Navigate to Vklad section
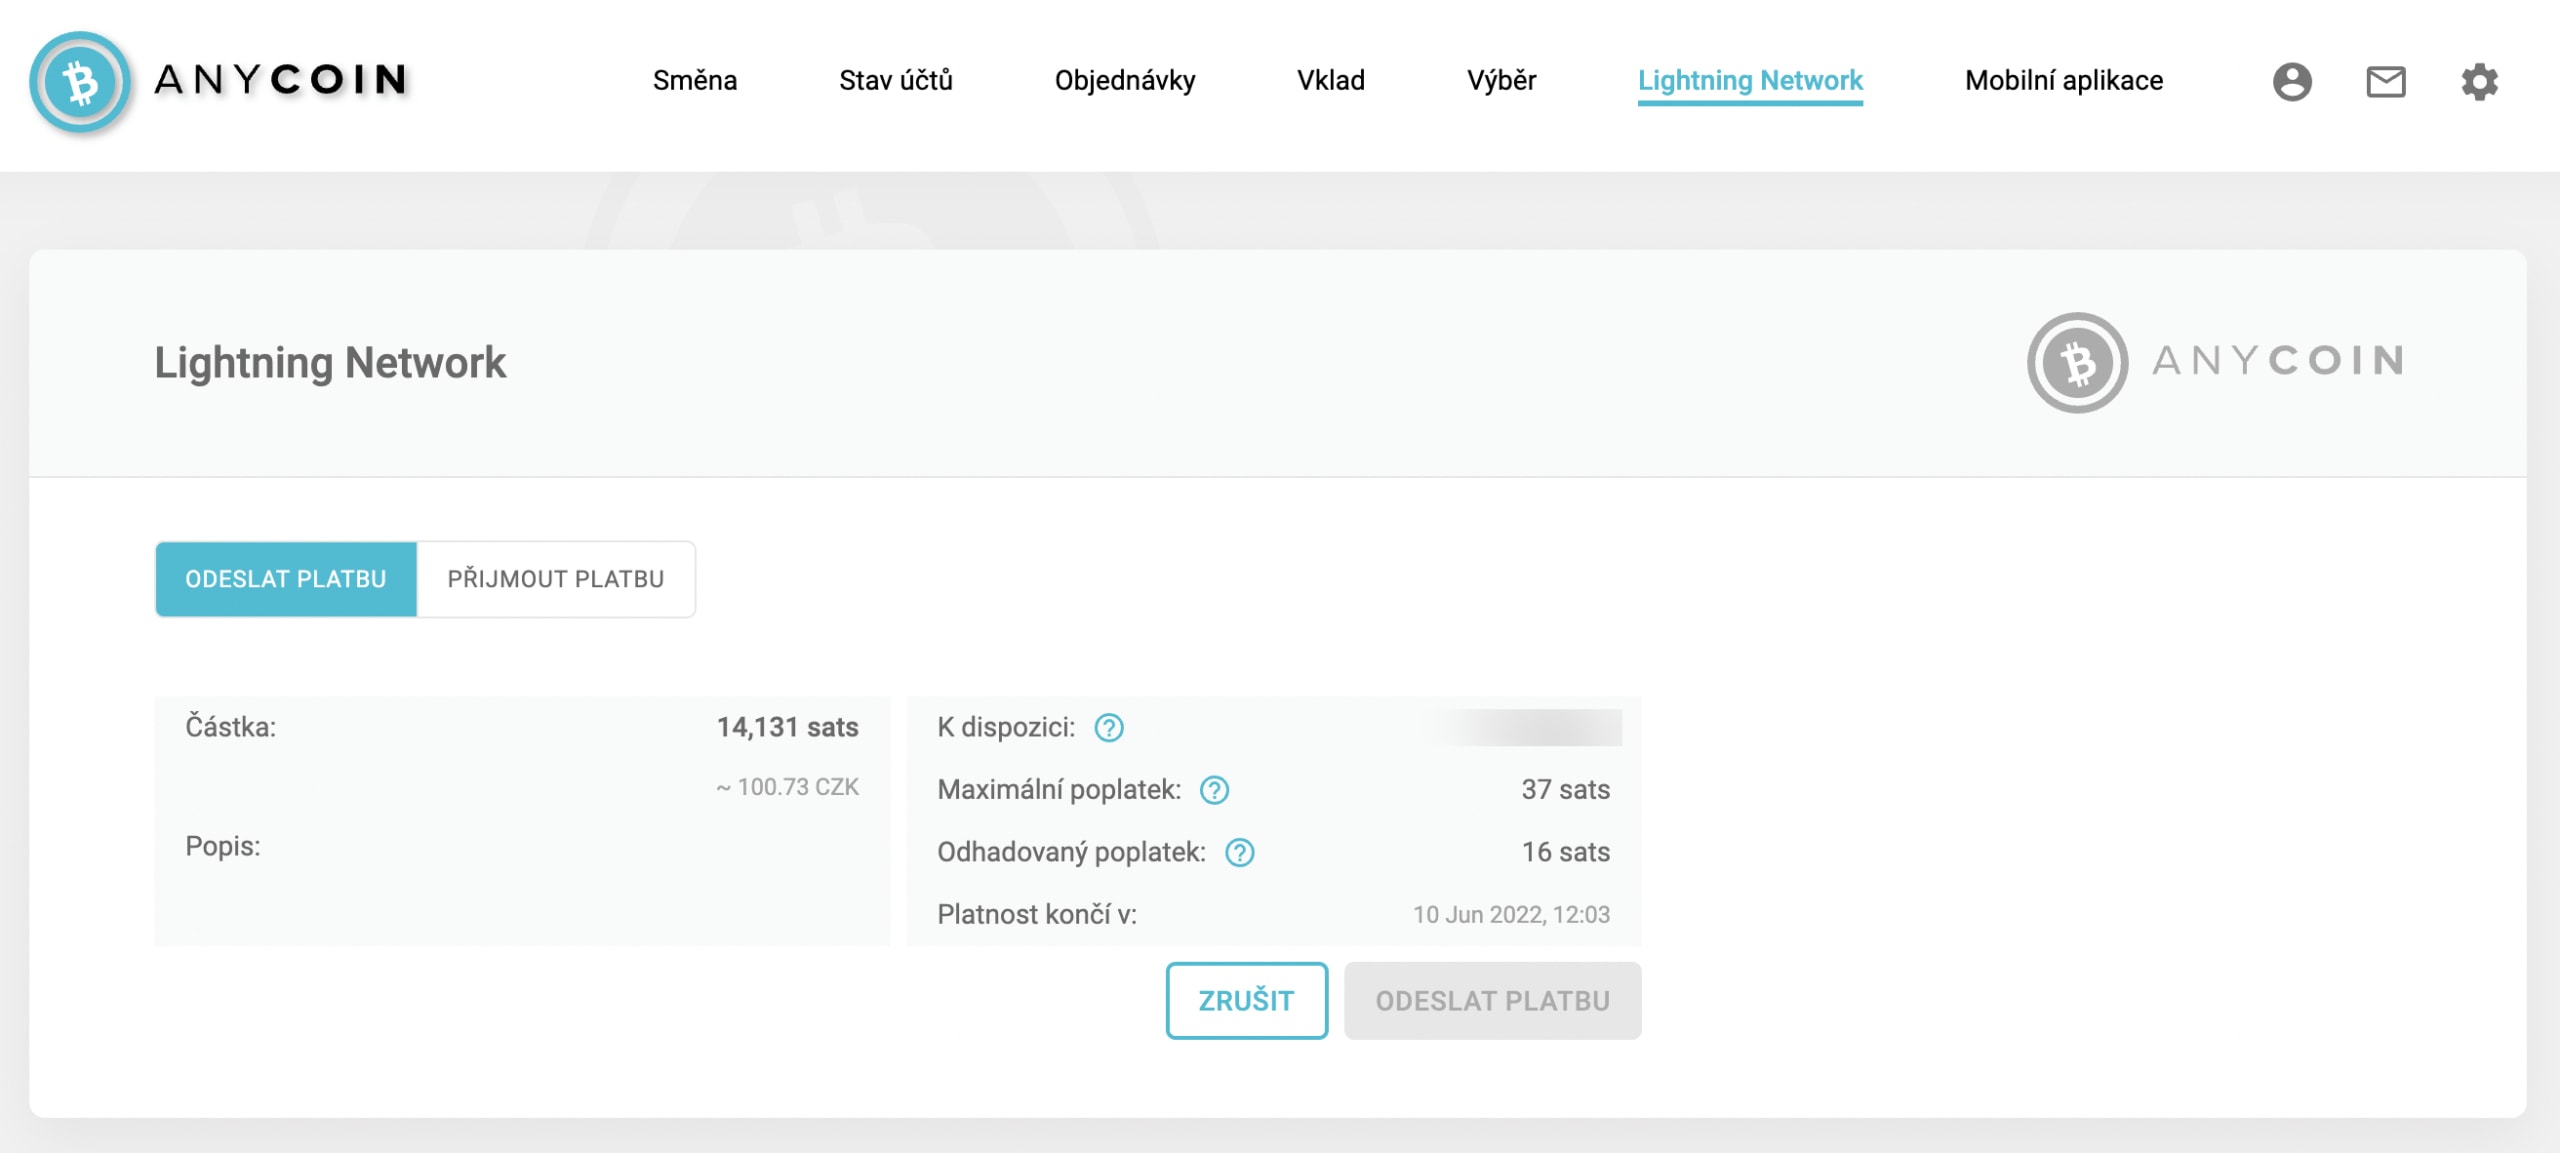Viewport: 2560px width, 1153px height. pyautogui.click(x=1330, y=80)
